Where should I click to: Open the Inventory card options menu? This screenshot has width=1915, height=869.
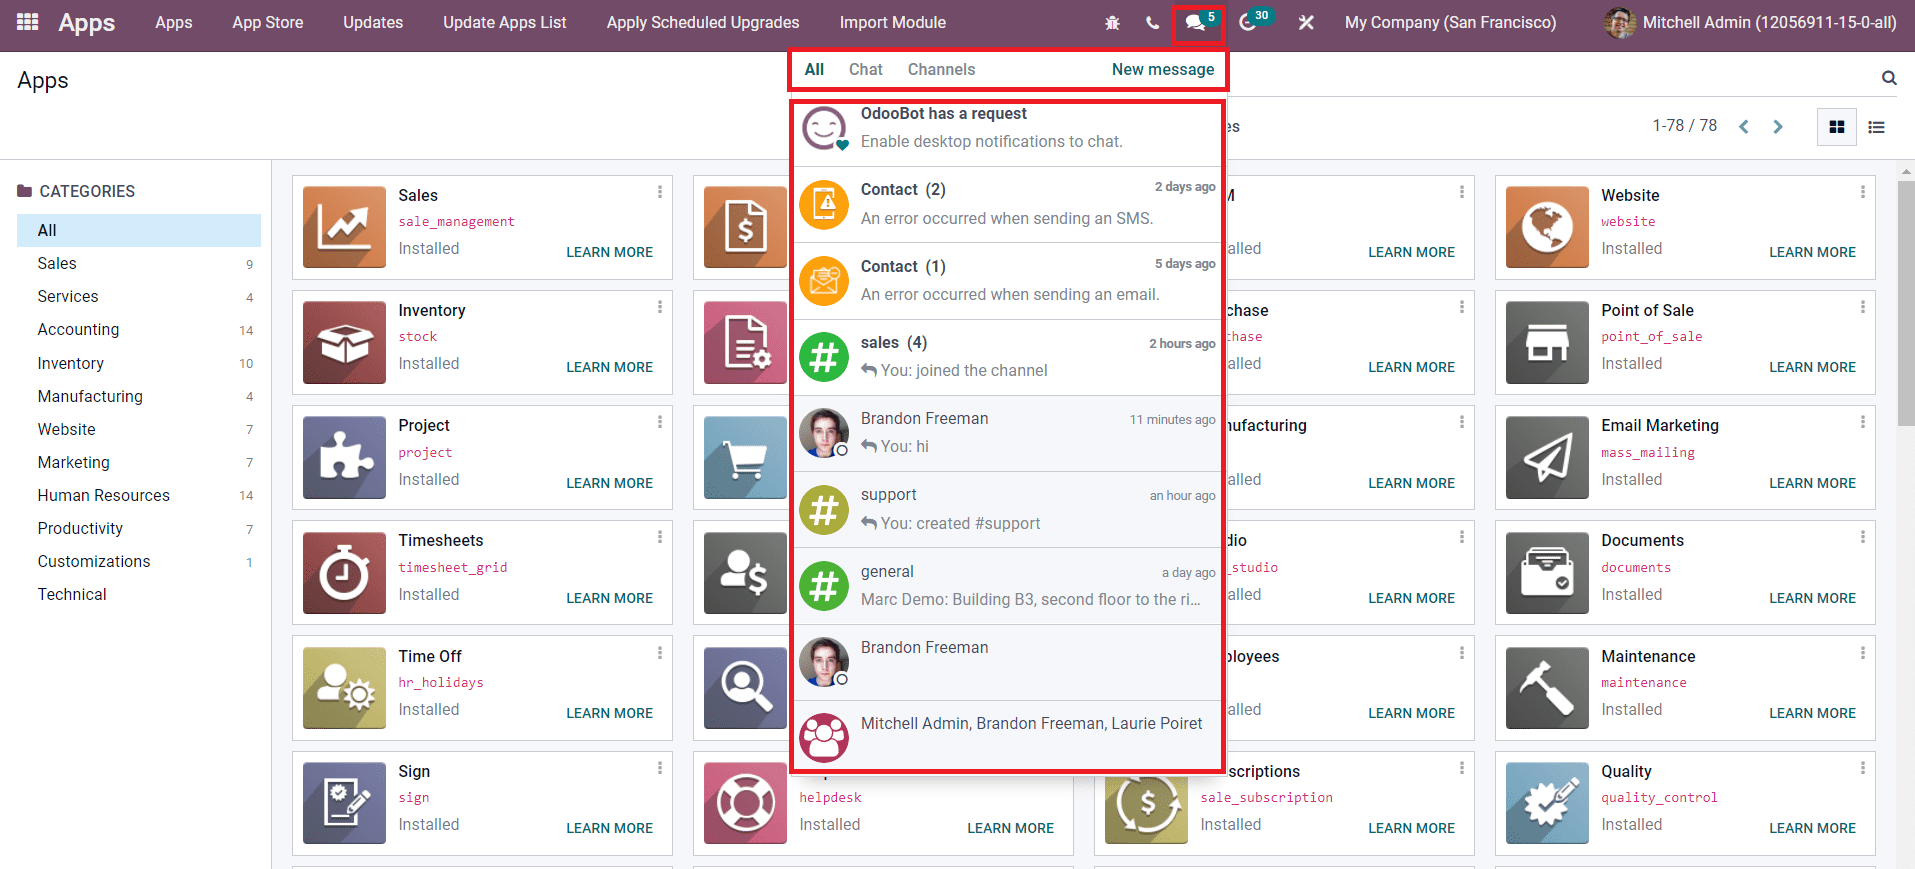660,307
